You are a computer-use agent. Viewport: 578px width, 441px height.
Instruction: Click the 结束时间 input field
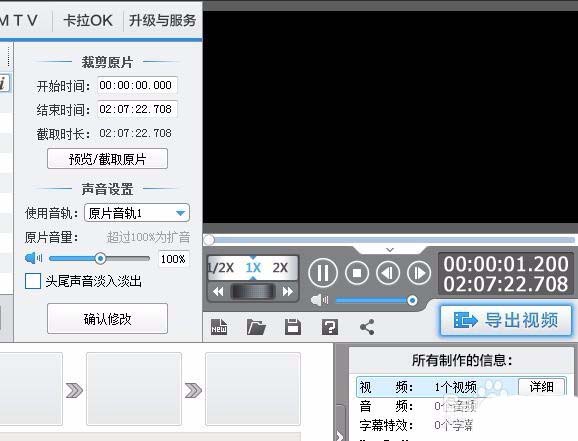point(137,110)
